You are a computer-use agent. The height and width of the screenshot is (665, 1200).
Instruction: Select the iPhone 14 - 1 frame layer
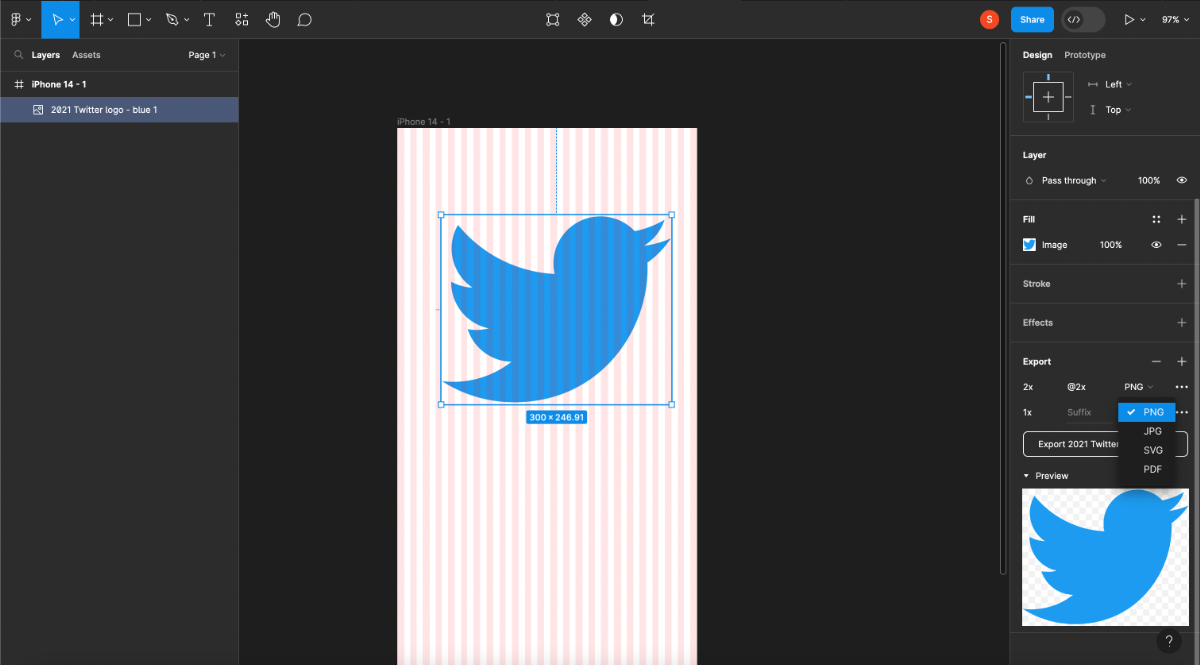[x=119, y=84]
